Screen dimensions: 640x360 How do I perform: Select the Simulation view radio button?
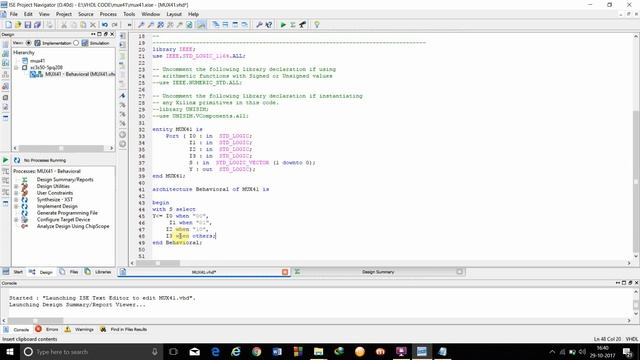[76, 43]
